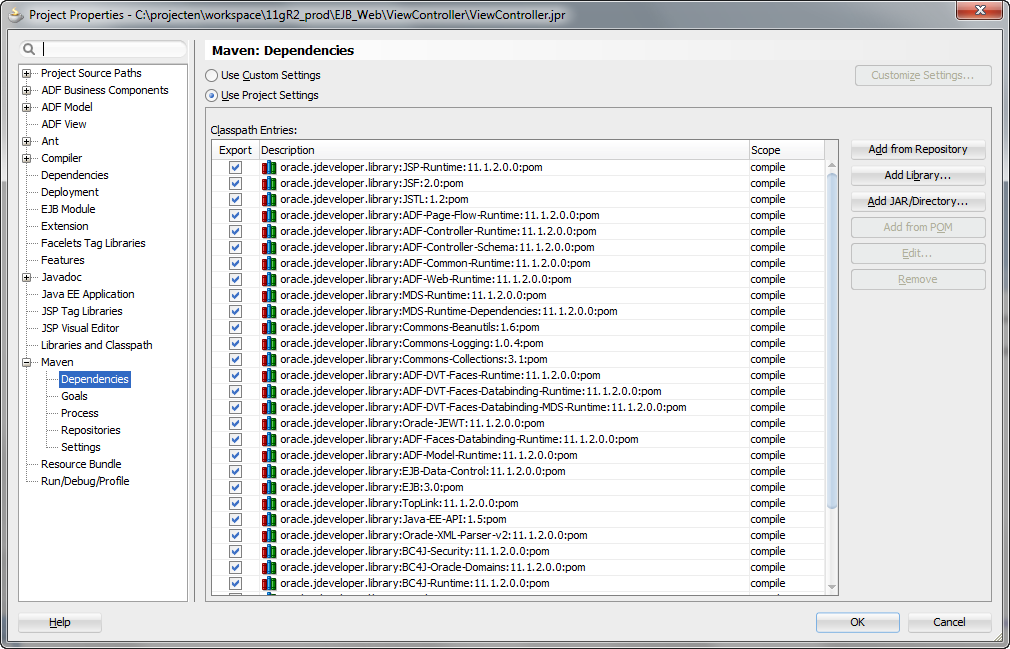Uncheck Export for JSP-Runtime entry
The height and width of the screenshot is (649, 1010).
(236, 167)
